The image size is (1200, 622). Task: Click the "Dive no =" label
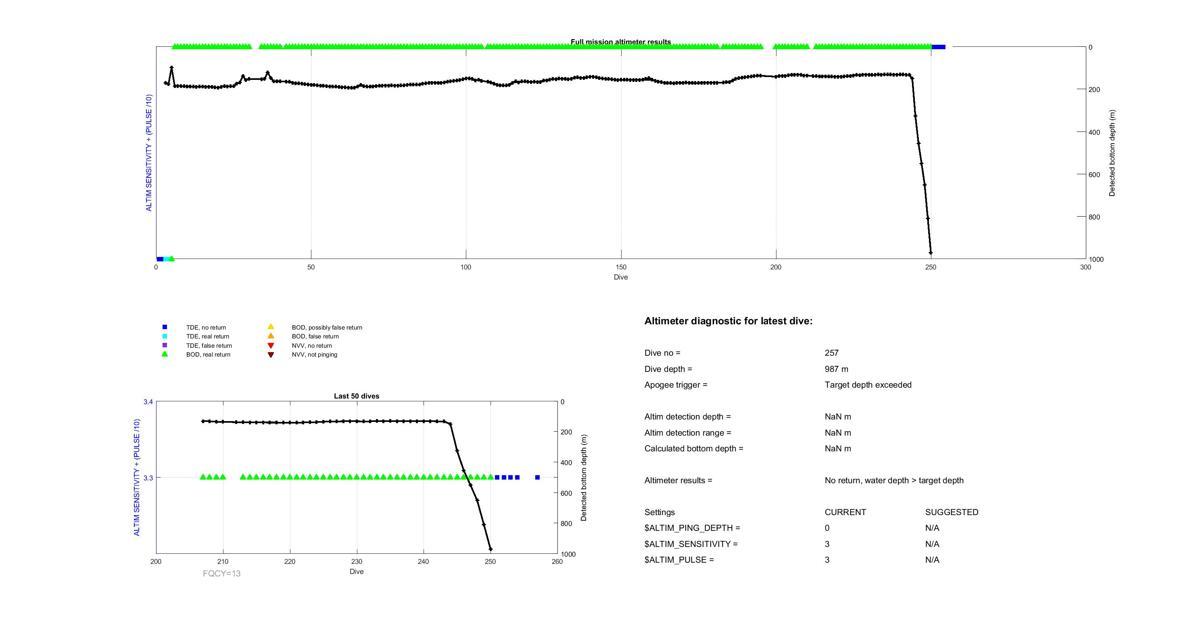click(663, 353)
